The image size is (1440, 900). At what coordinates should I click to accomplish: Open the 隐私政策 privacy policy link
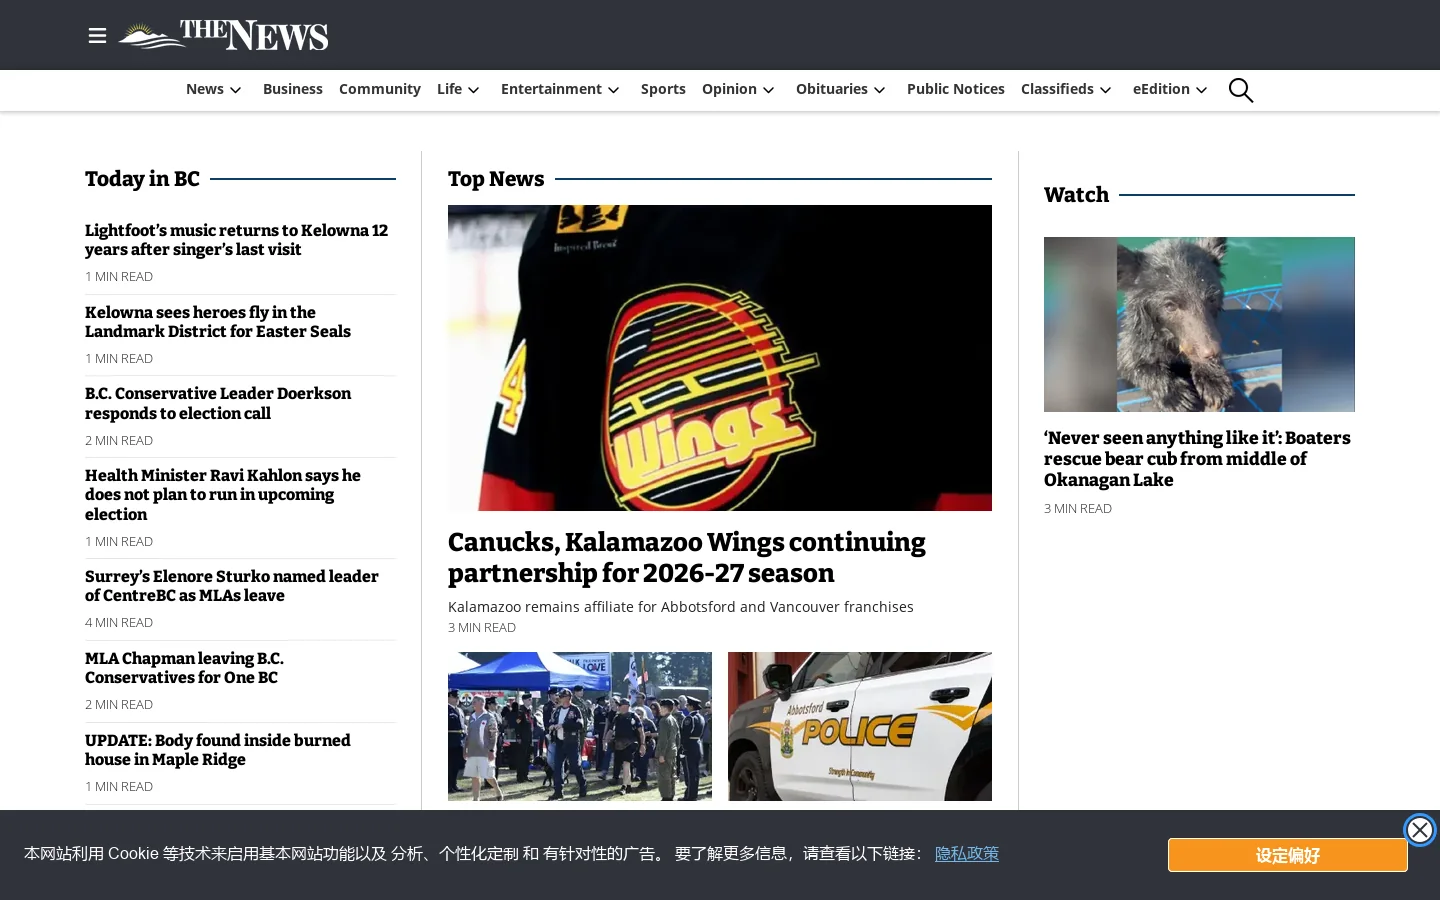click(x=967, y=853)
